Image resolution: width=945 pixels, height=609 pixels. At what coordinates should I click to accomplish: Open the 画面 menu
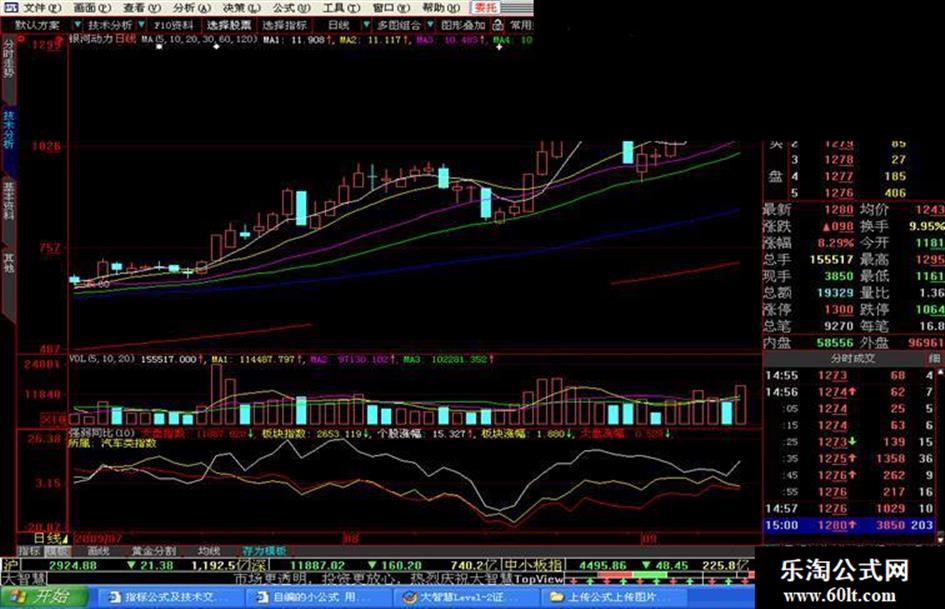coord(92,8)
